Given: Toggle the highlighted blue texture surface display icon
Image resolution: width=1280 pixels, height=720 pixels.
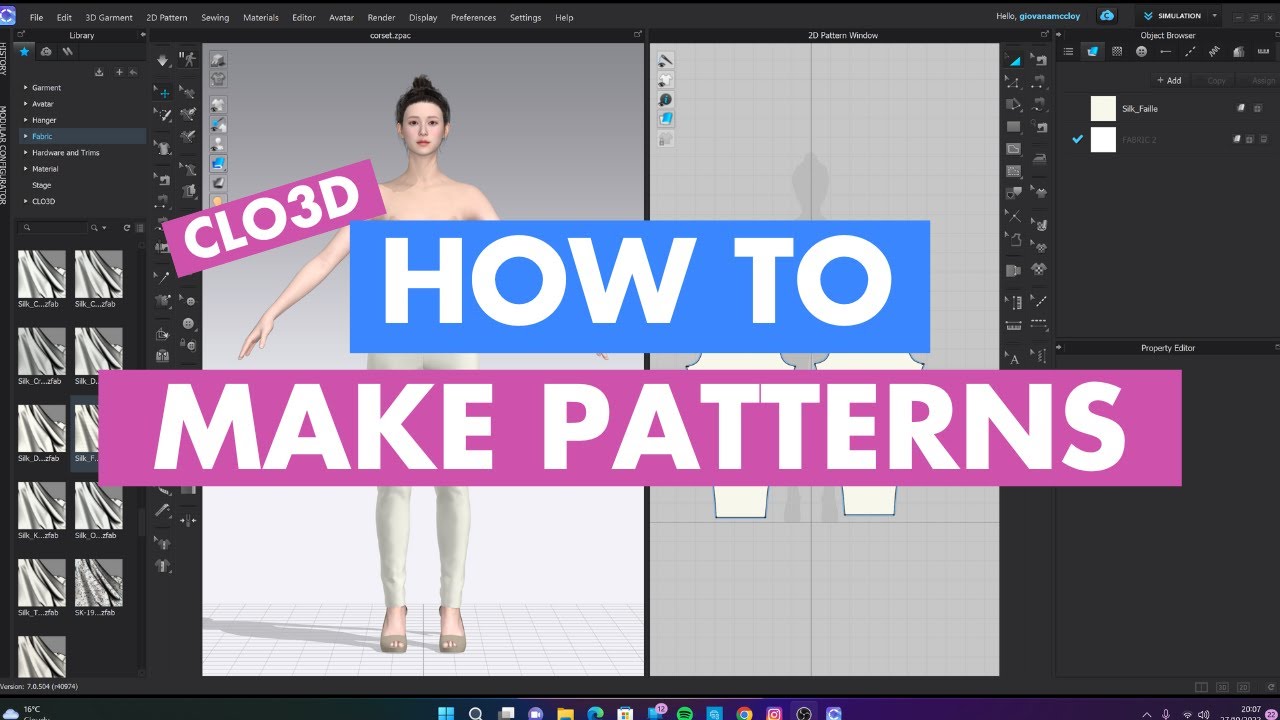Looking at the screenshot, I should 217,162.
